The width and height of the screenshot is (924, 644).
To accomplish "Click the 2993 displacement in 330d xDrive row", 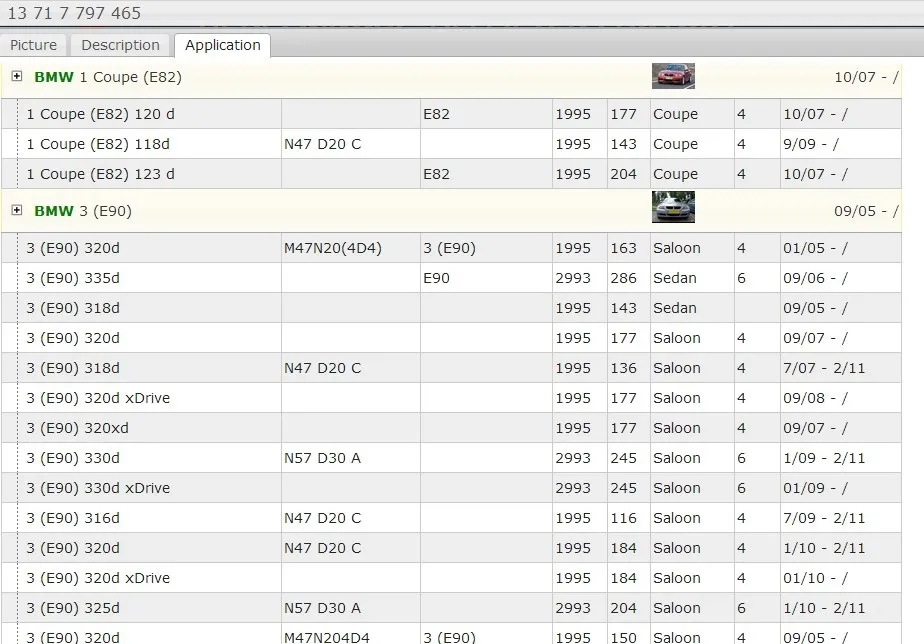I will tap(573, 488).
